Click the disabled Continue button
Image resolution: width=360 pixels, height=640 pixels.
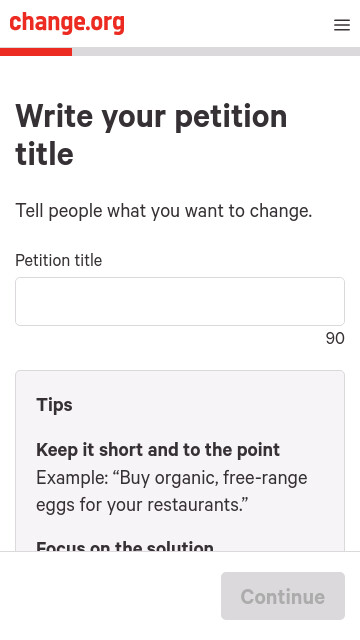click(283, 596)
